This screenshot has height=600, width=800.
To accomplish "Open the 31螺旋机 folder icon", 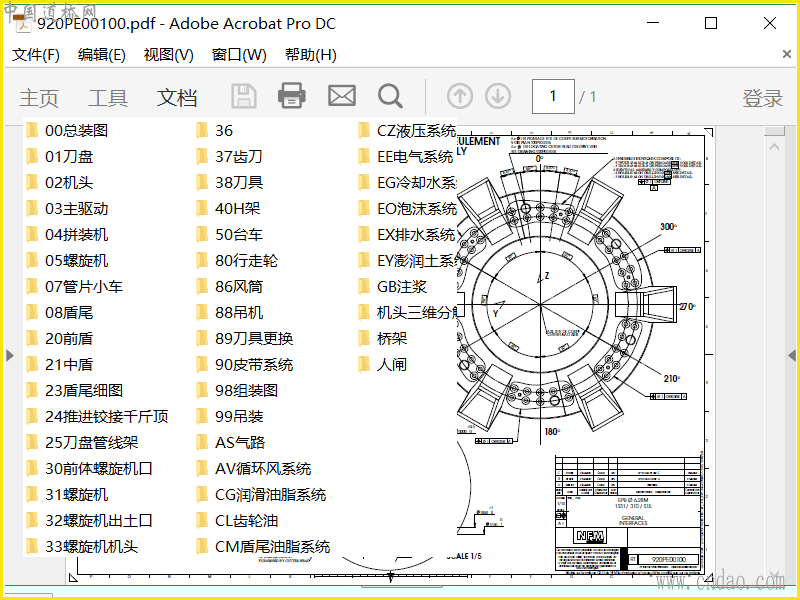I will point(32,495).
